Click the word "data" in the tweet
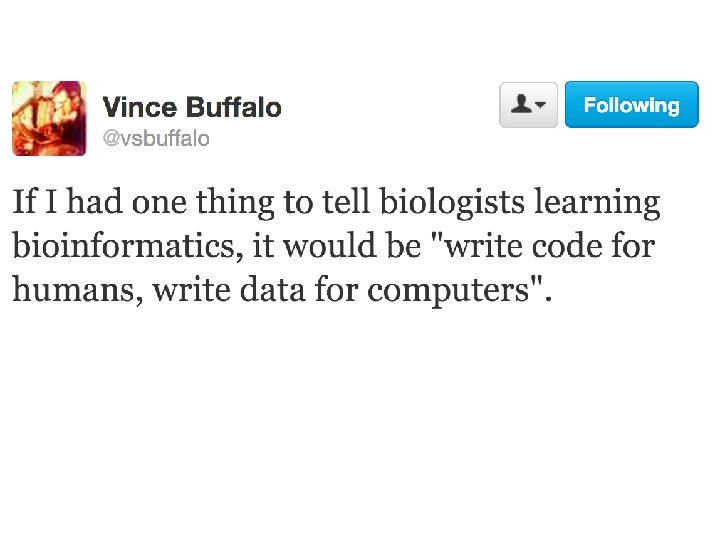720x540 pixels. (279, 289)
